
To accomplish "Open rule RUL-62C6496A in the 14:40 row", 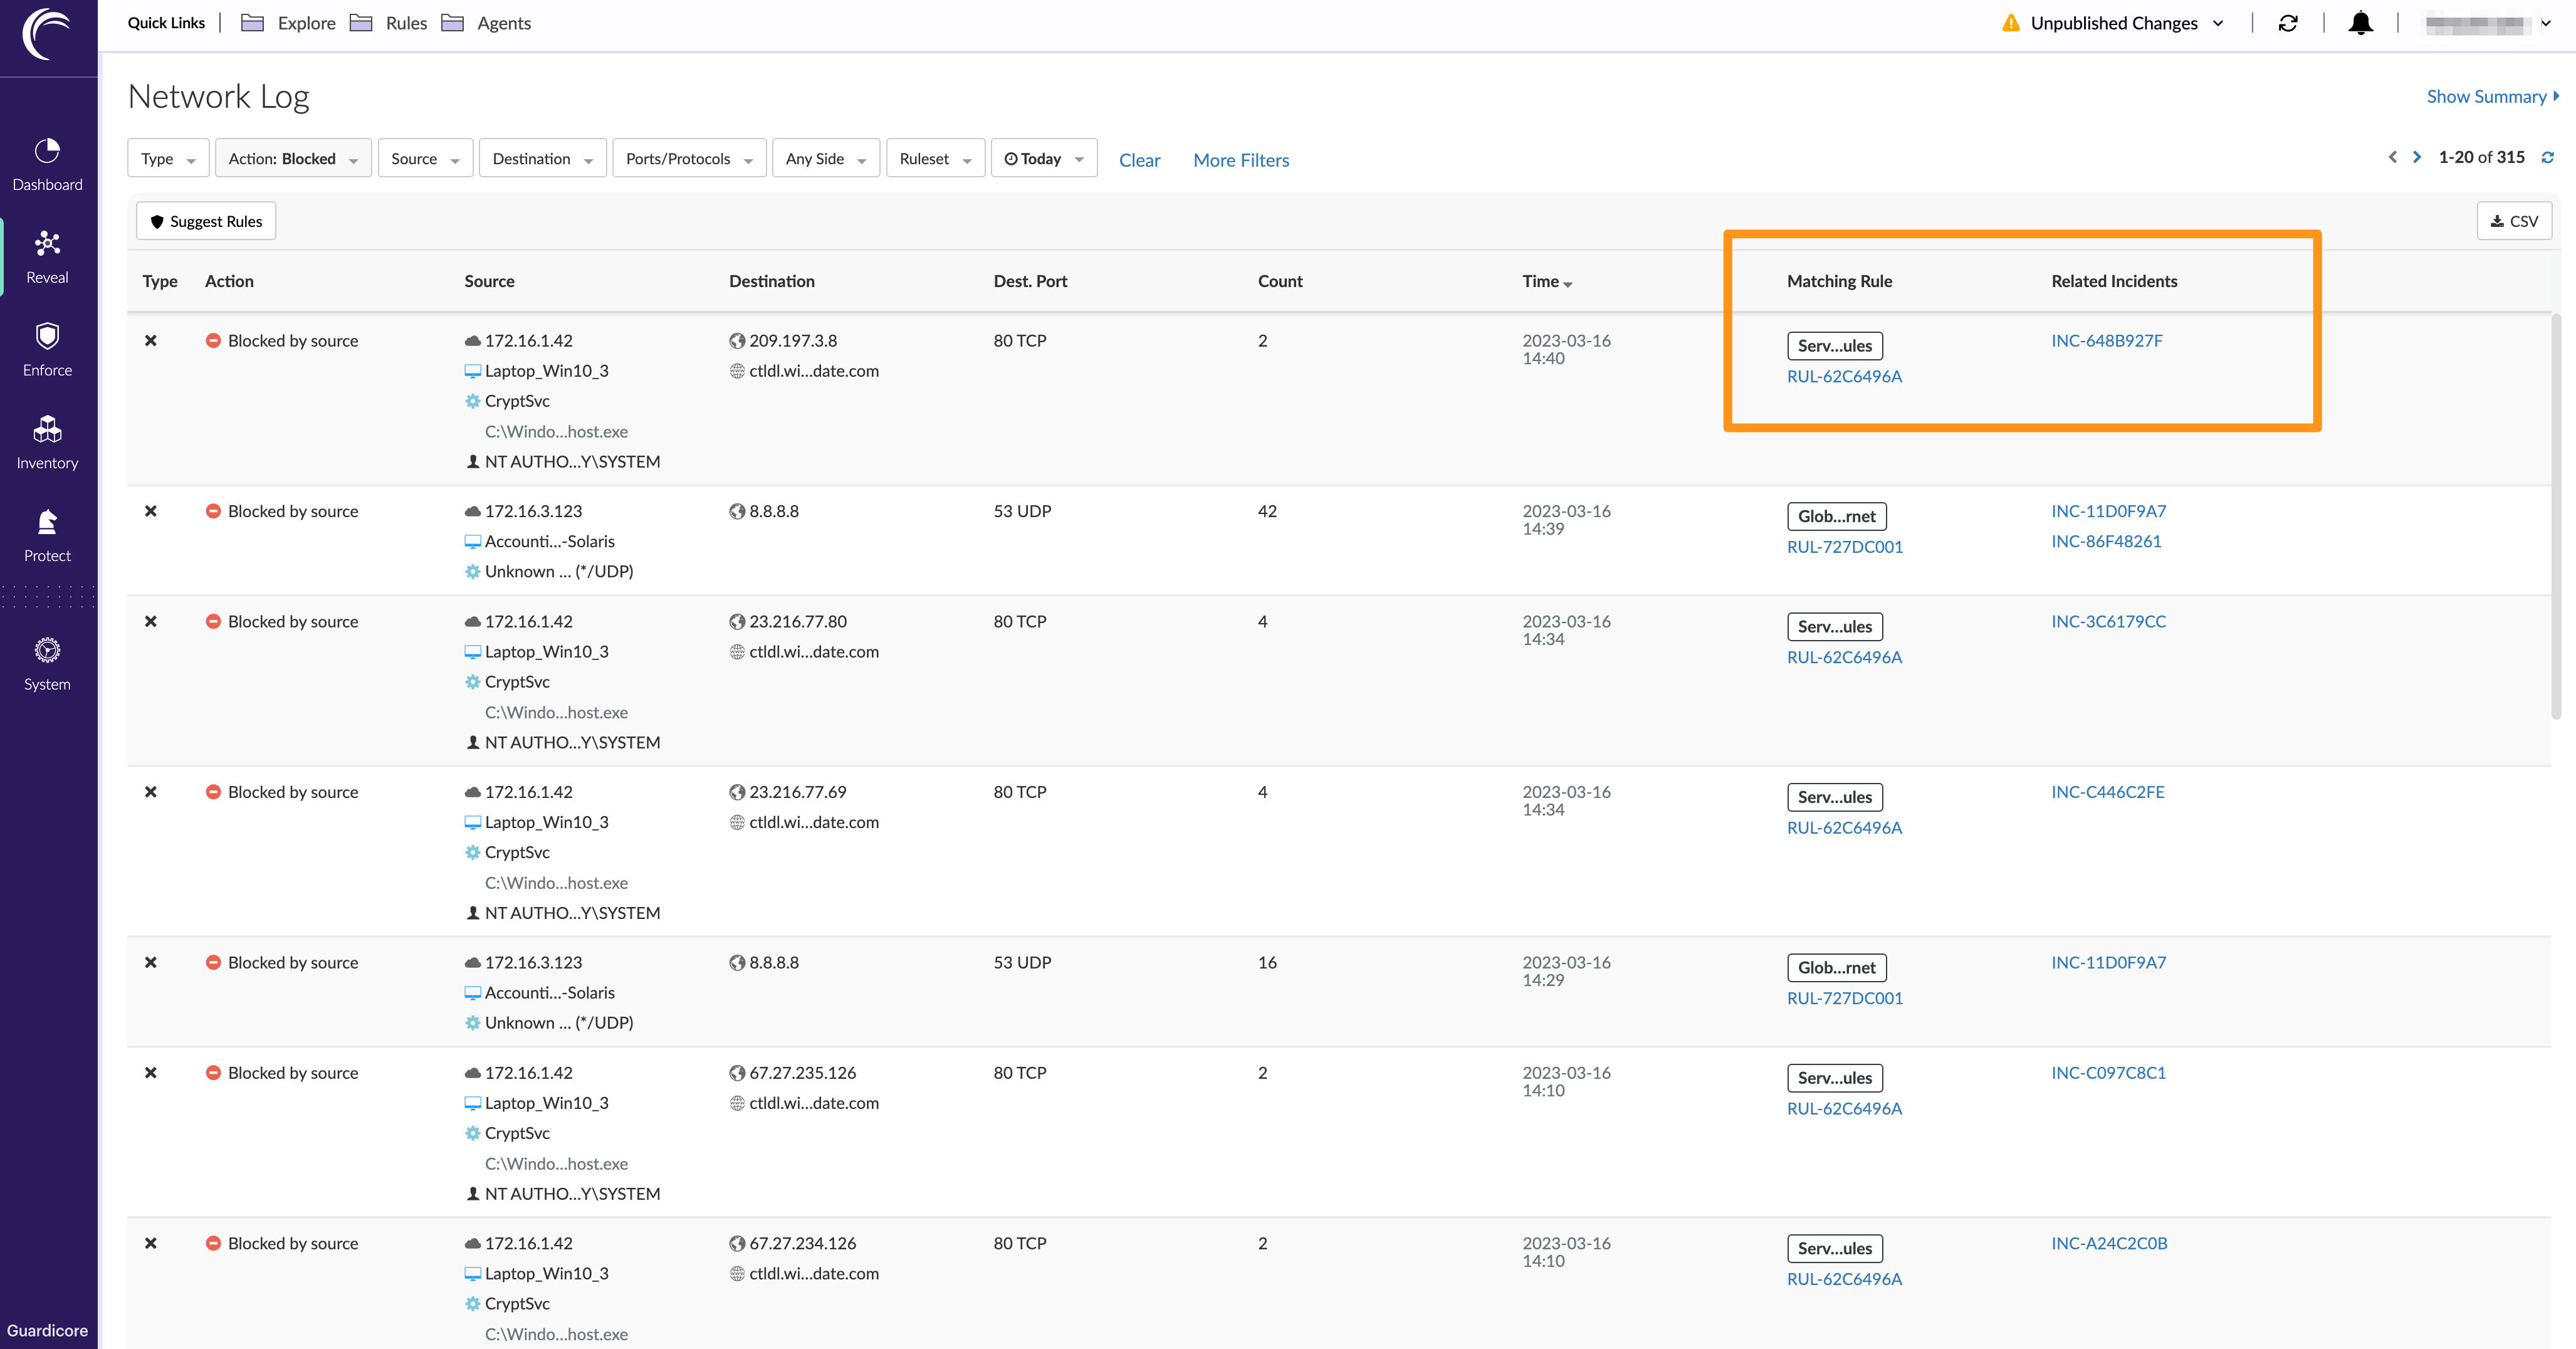I will coord(1844,376).
